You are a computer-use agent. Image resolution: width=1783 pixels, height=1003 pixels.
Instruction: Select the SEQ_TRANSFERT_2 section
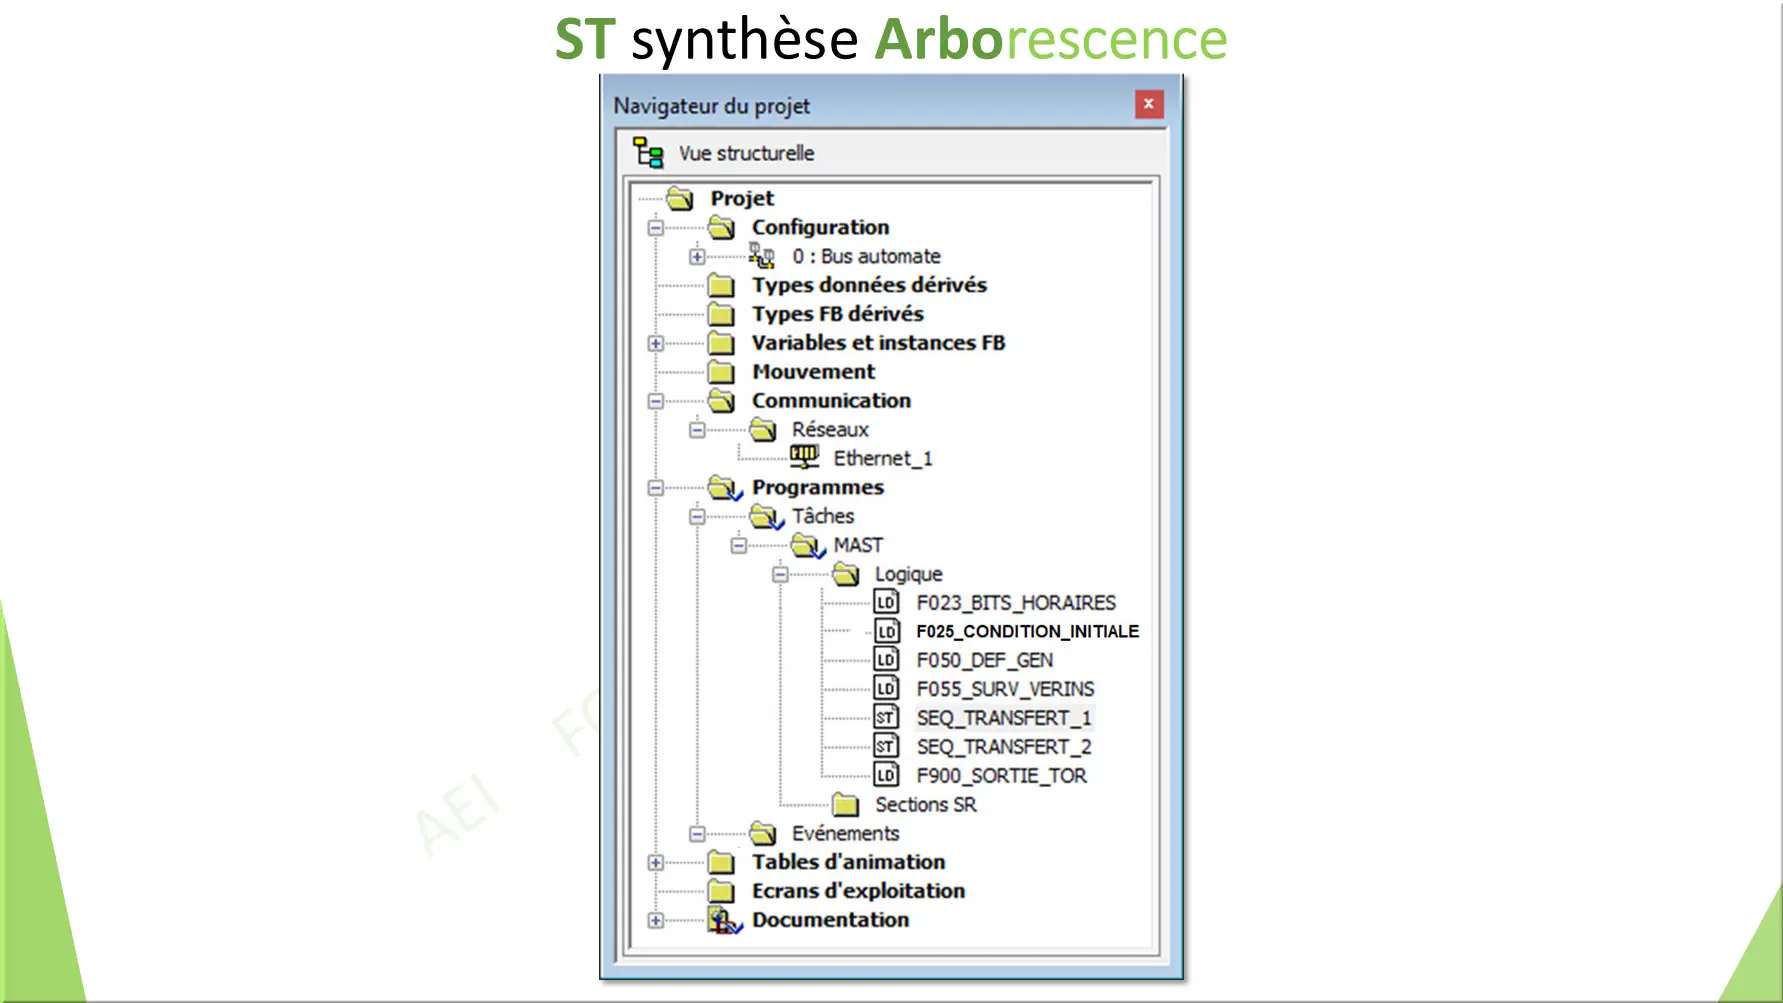click(1003, 746)
